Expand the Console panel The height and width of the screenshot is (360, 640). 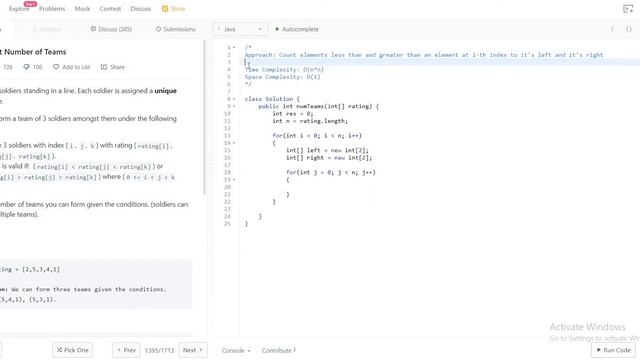(236, 350)
